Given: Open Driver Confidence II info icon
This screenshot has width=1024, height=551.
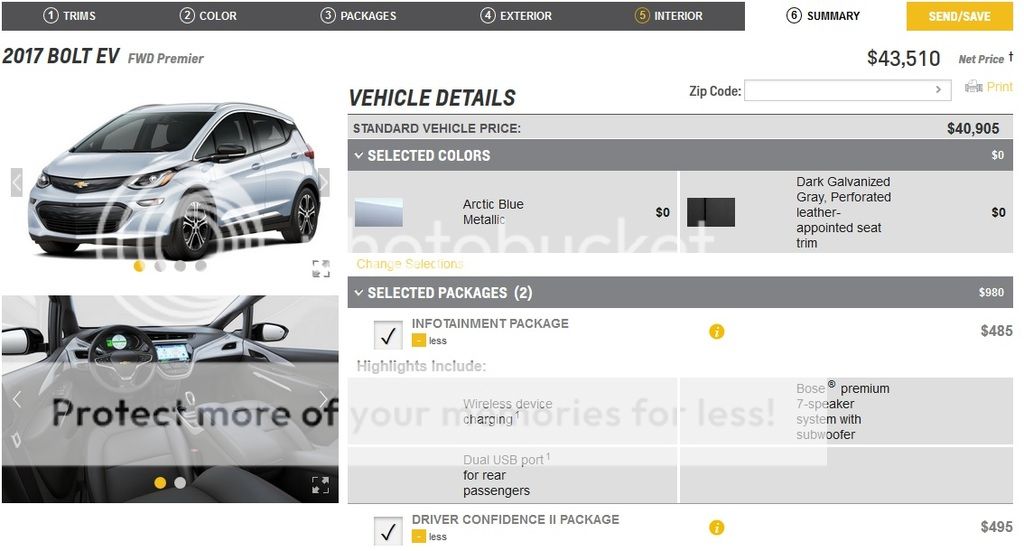Looking at the screenshot, I should [x=716, y=528].
